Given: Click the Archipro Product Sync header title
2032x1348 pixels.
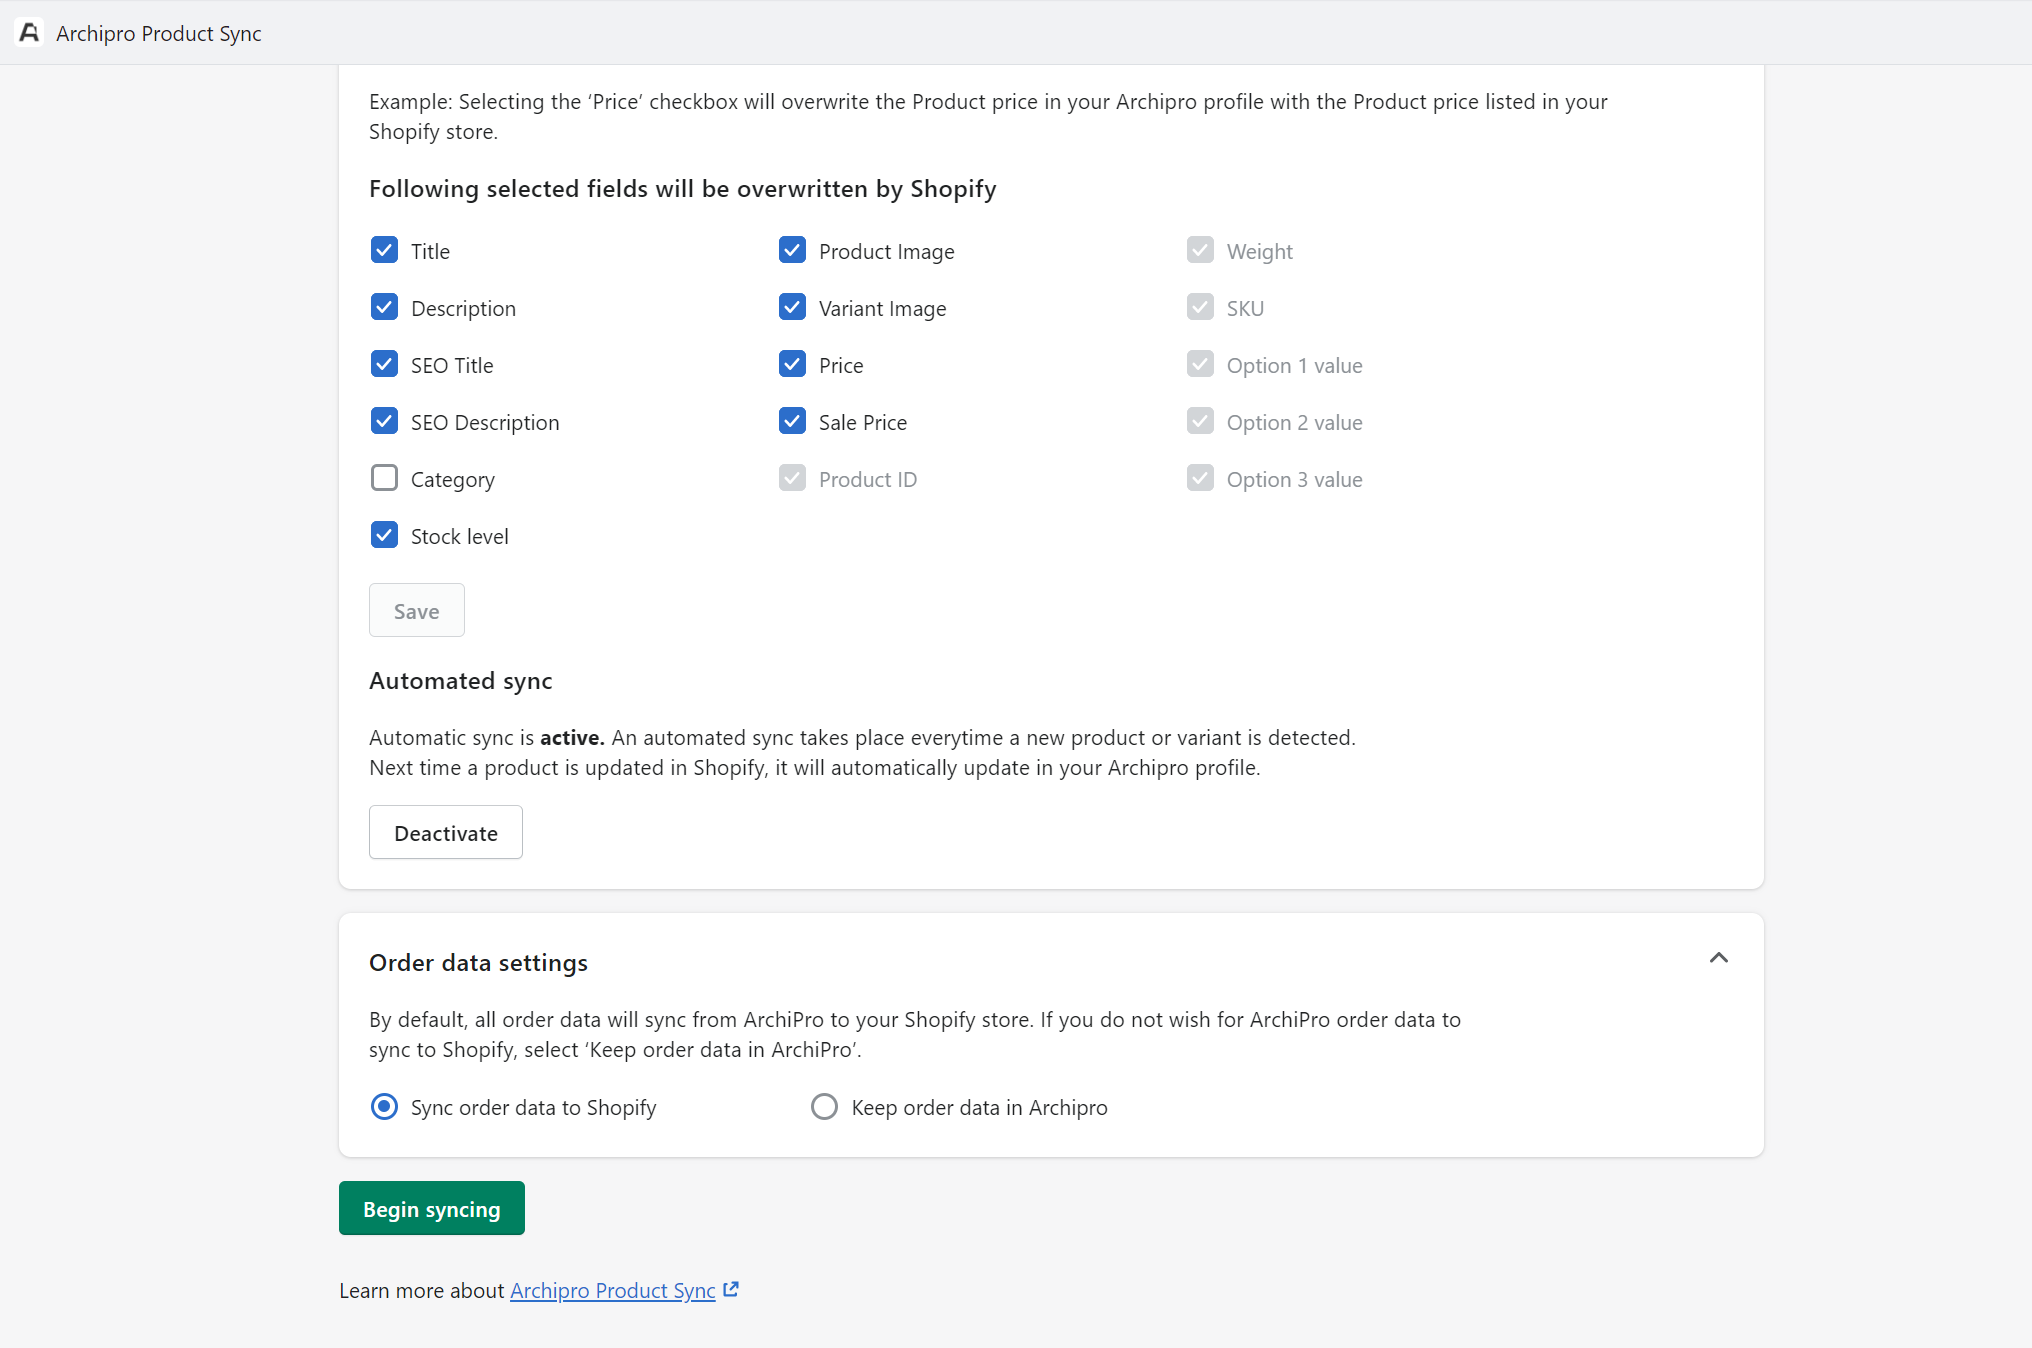Looking at the screenshot, I should tap(159, 34).
